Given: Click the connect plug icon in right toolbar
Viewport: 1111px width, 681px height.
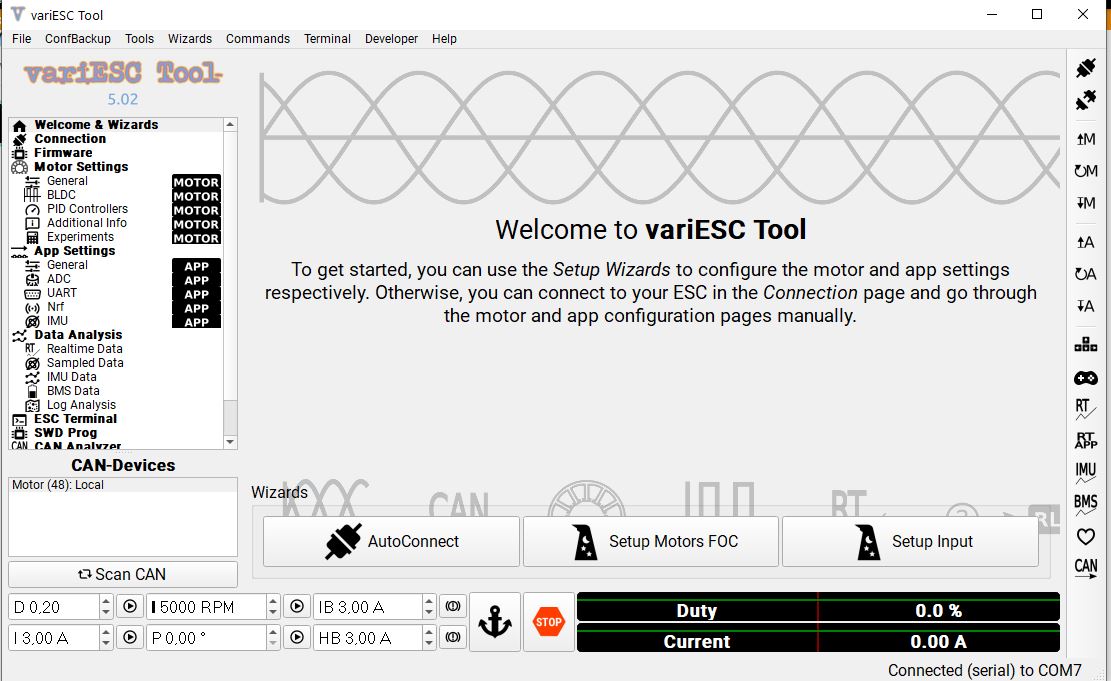Looking at the screenshot, I should click(x=1085, y=68).
